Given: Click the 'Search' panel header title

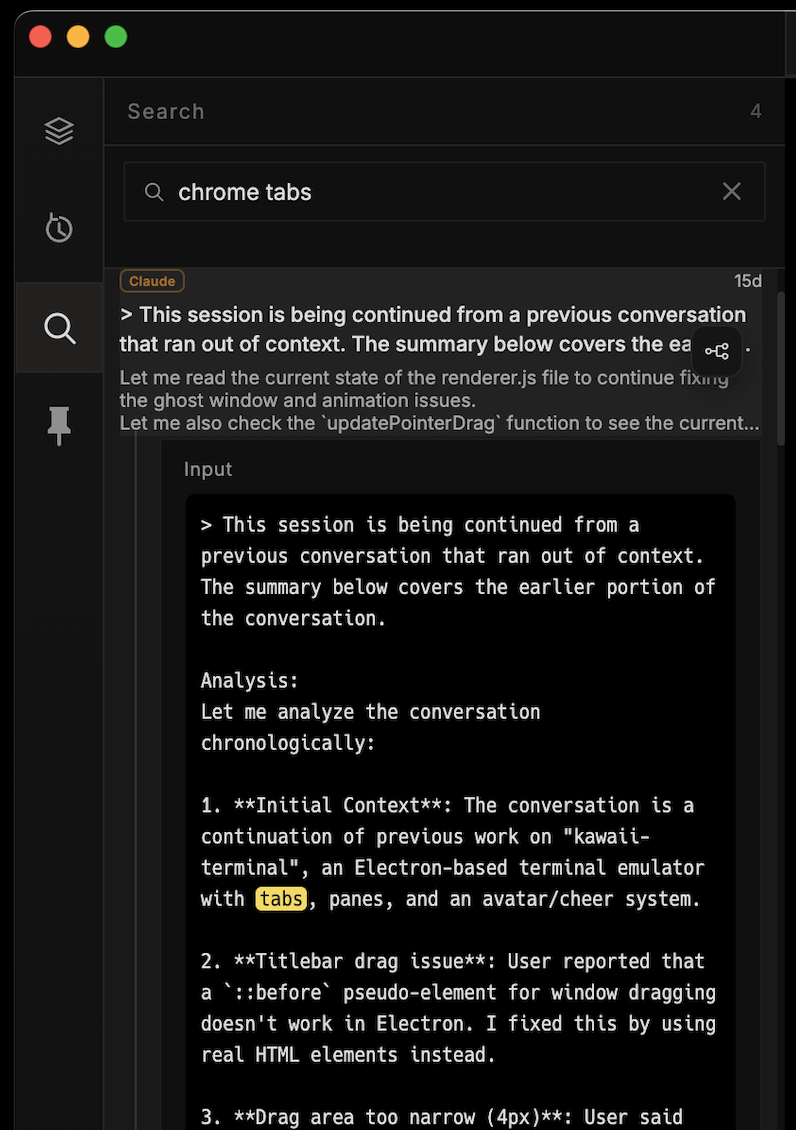Looking at the screenshot, I should point(166,111).
